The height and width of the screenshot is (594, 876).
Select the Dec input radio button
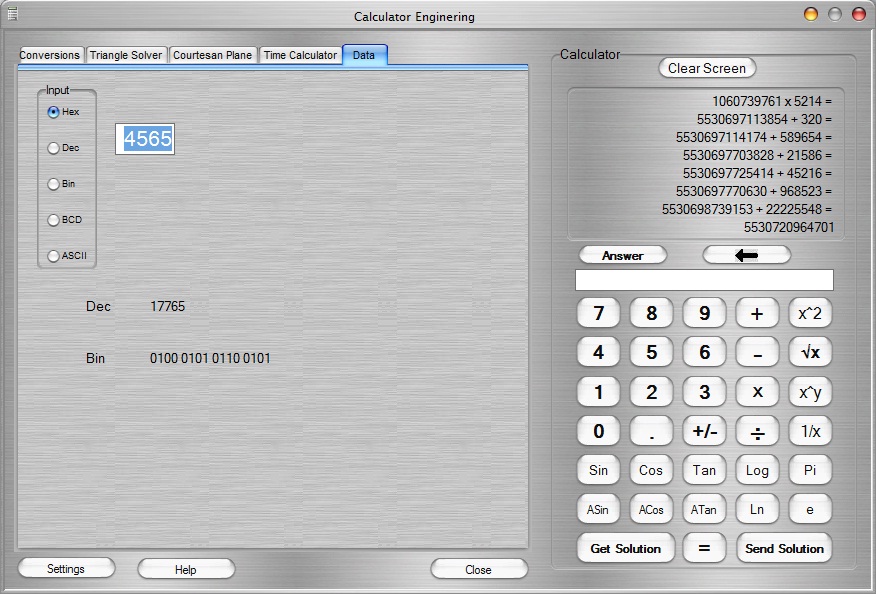(x=54, y=148)
